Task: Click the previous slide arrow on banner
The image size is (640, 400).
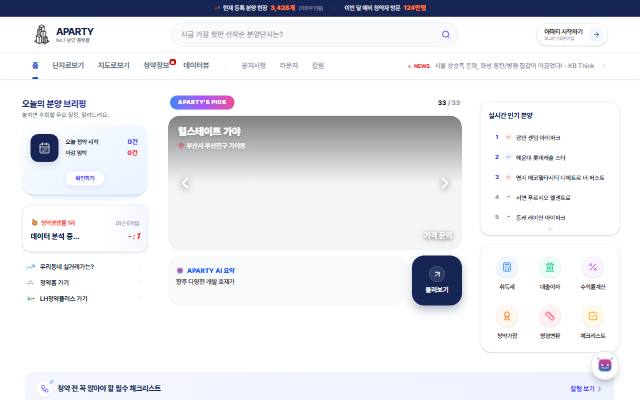Action: [x=185, y=183]
